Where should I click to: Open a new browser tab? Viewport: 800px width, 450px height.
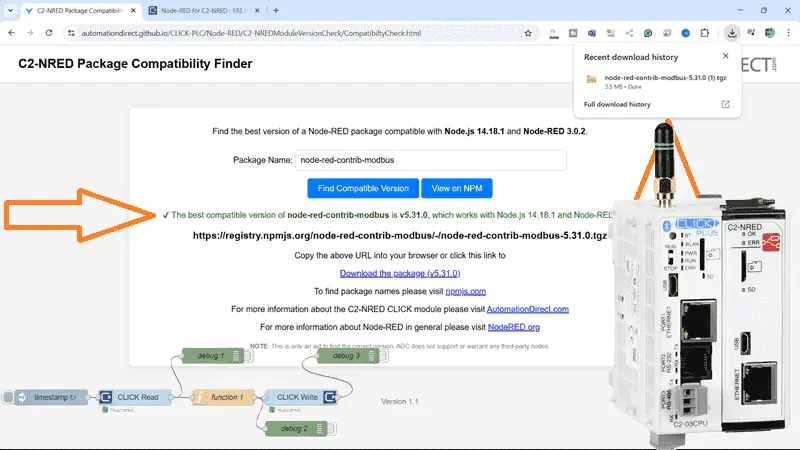276,11
